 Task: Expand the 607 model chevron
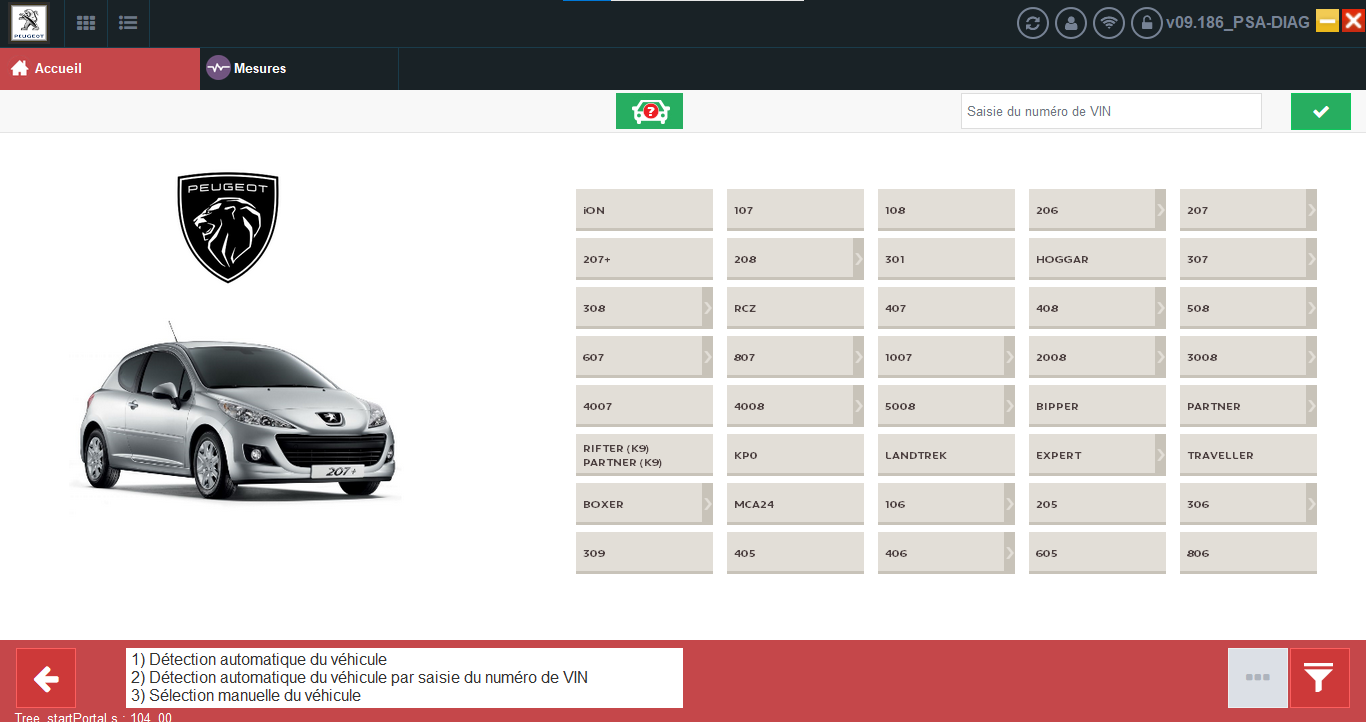(x=707, y=357)
